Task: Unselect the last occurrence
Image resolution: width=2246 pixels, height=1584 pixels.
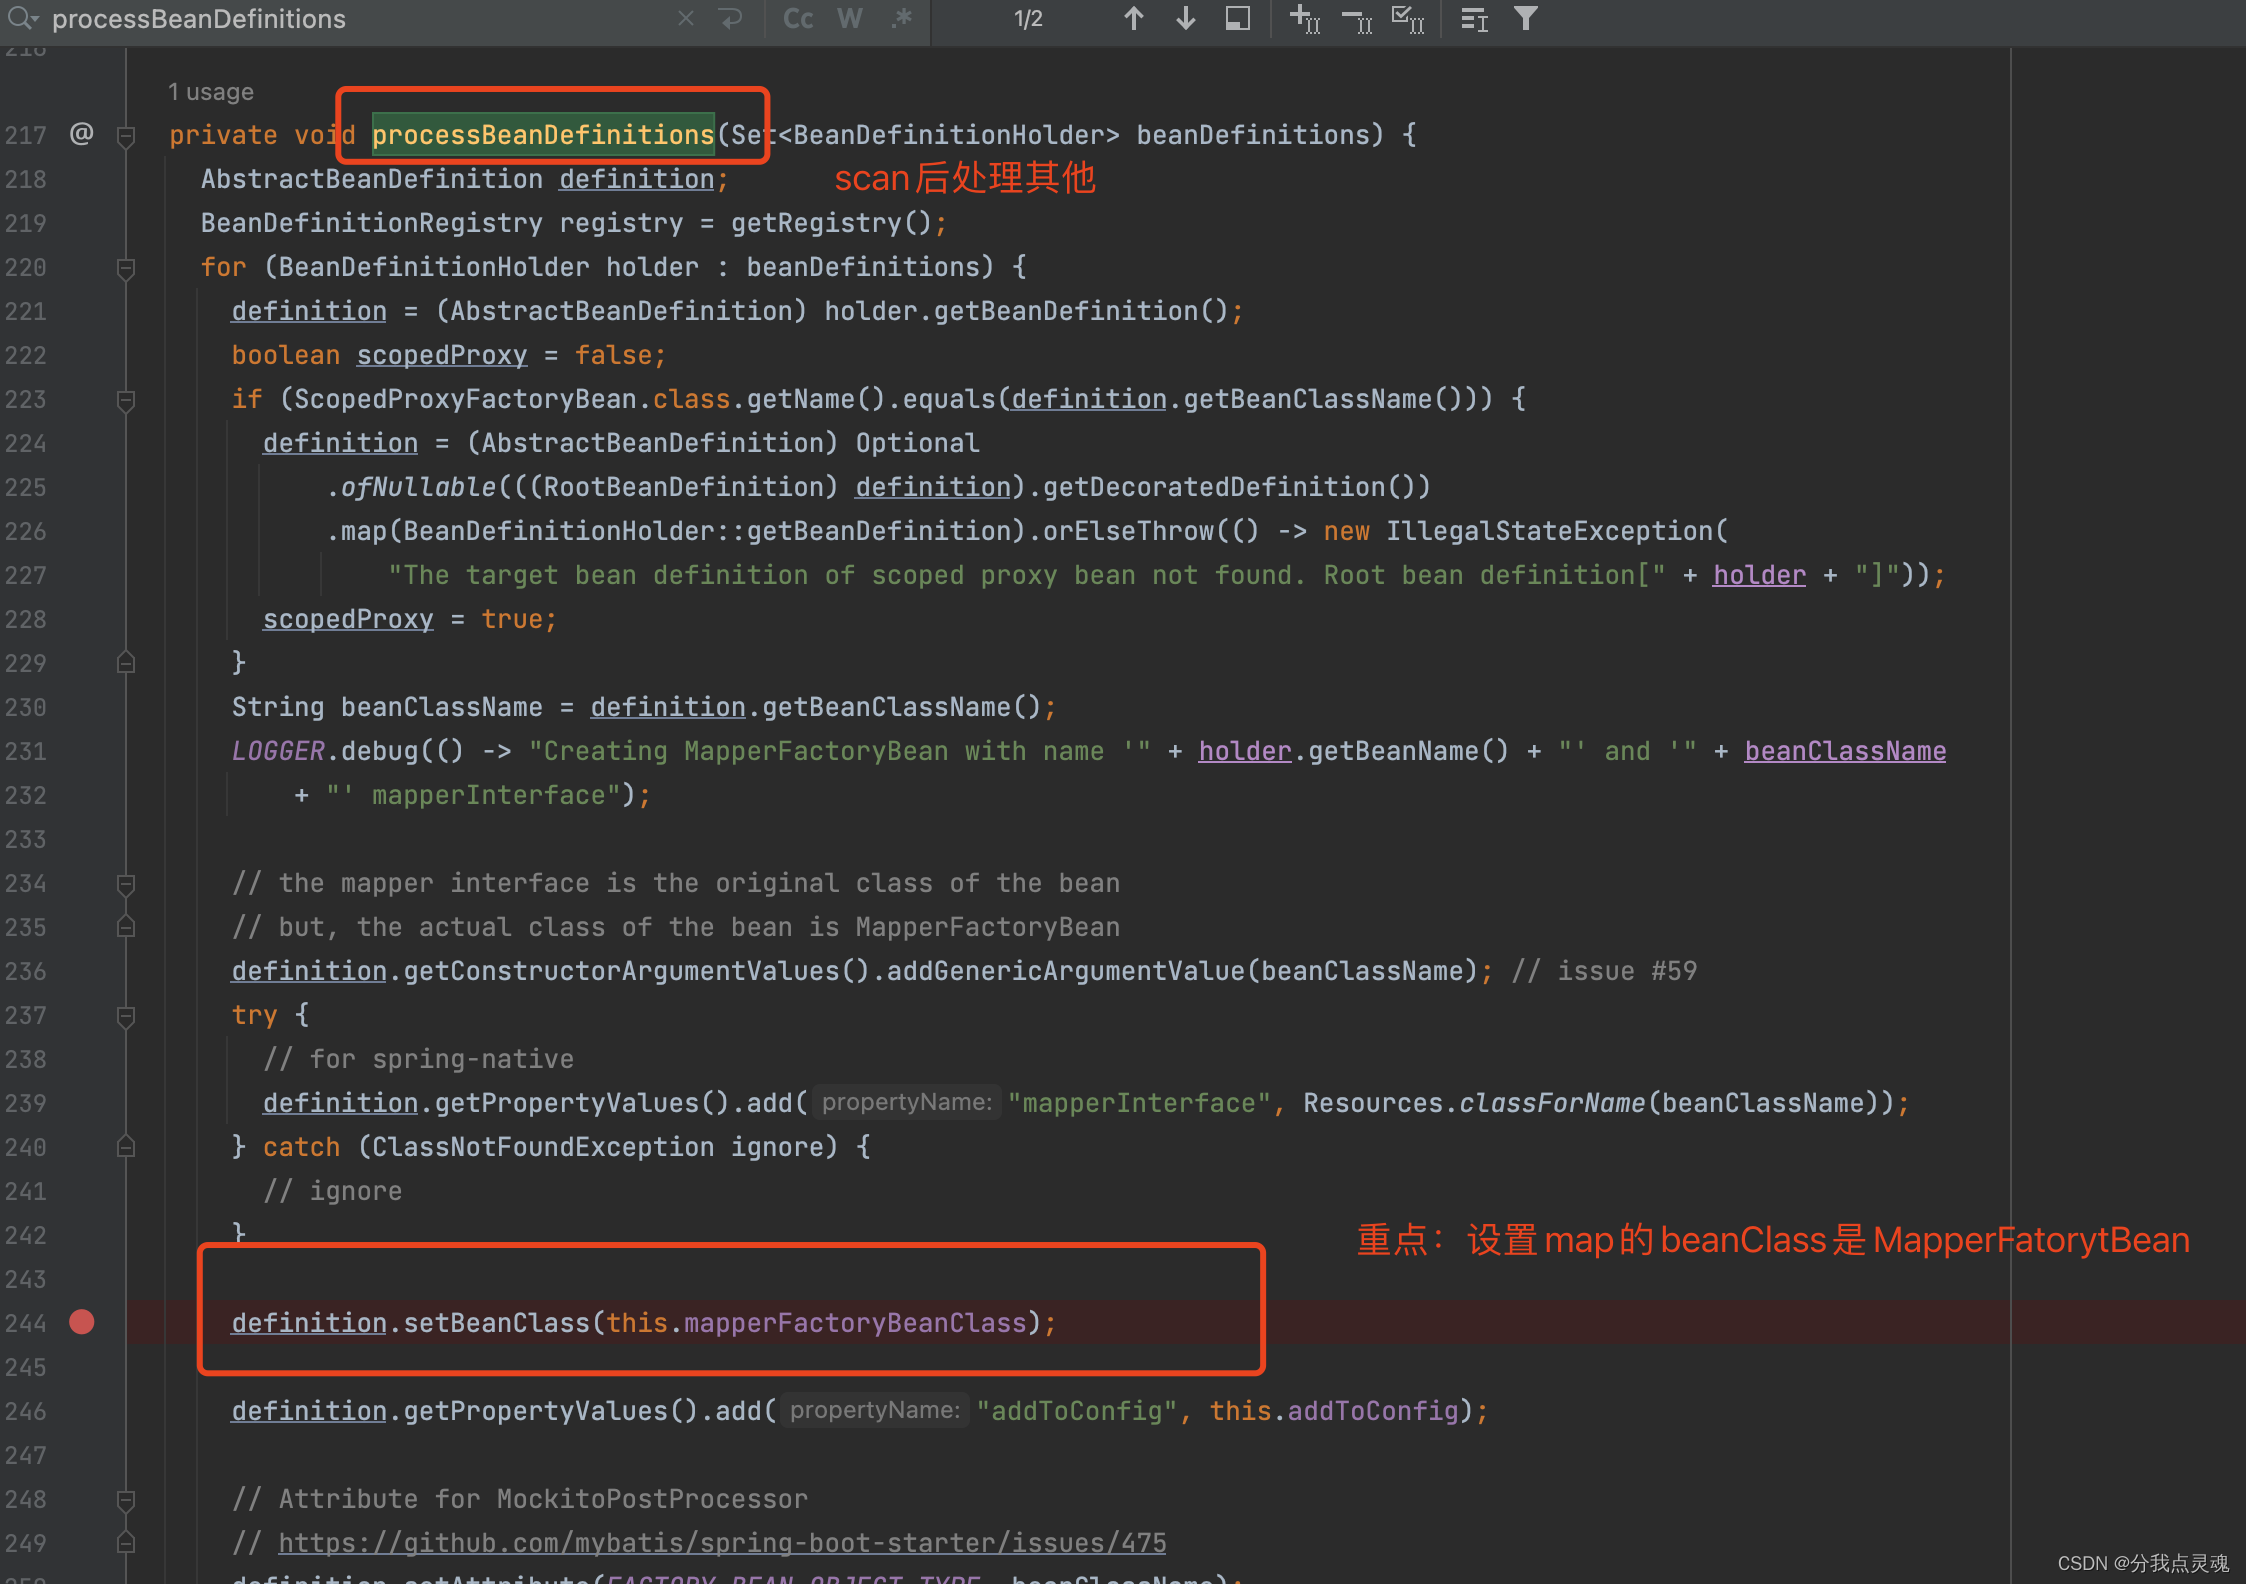Action: pos(1357,19)
